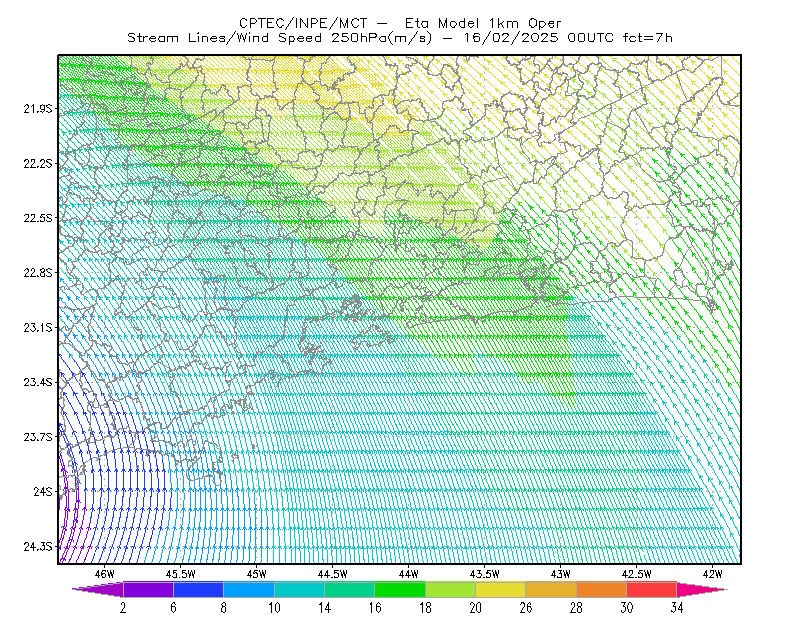
Task: Select the gold 26–28 legend swatch
Action: 551,589
